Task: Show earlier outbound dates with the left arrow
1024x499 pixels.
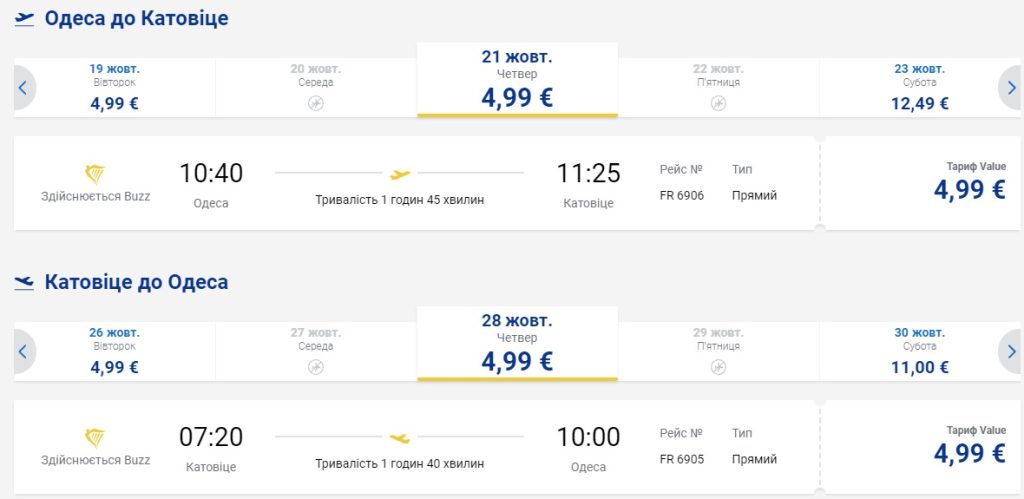Action: [22, 88]
